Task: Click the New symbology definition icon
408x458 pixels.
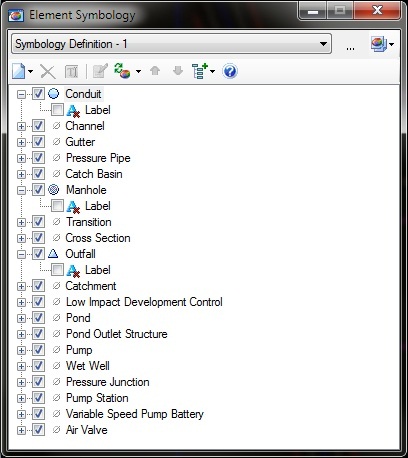Action: coord(19,71)
